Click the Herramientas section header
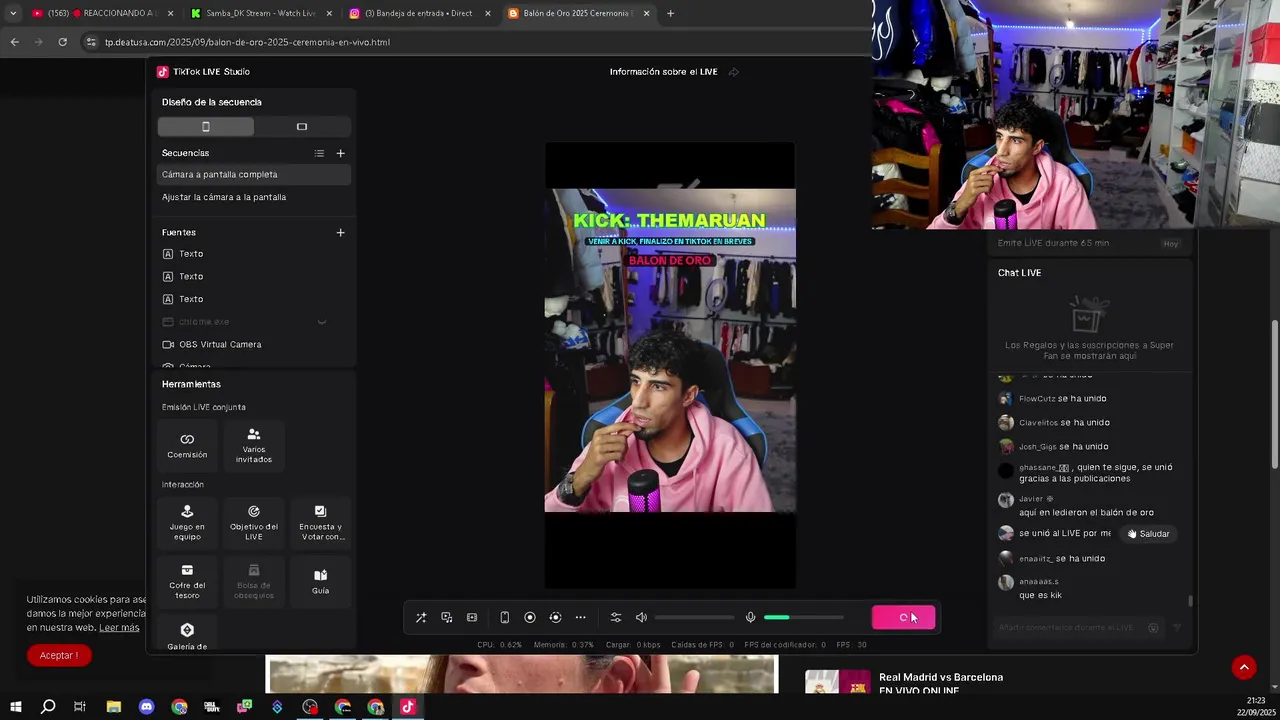This screenshot has height=720, width=1280. (191, 384)
